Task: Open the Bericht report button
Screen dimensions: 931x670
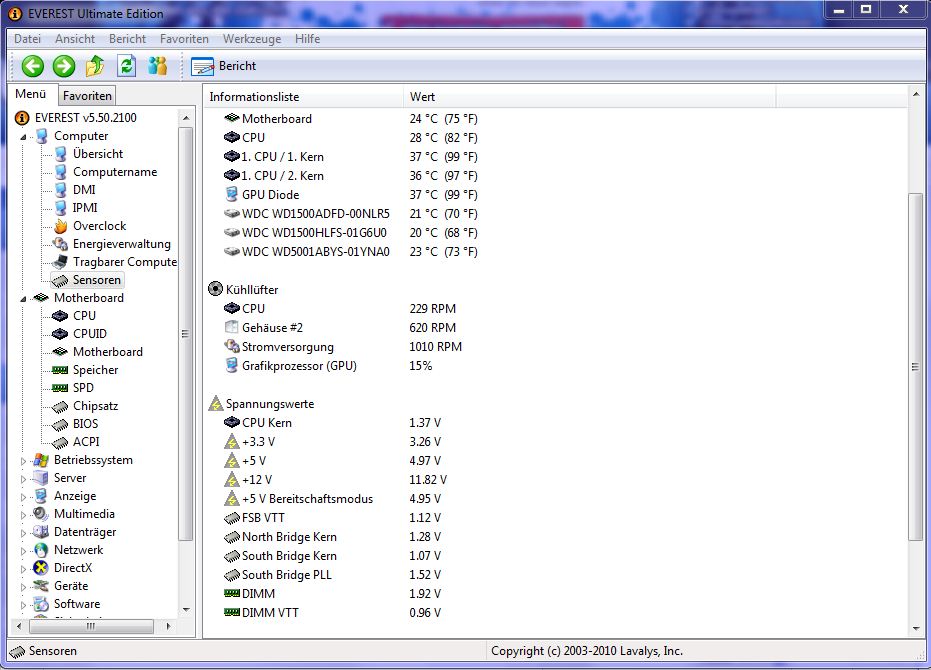Action: 224,66
